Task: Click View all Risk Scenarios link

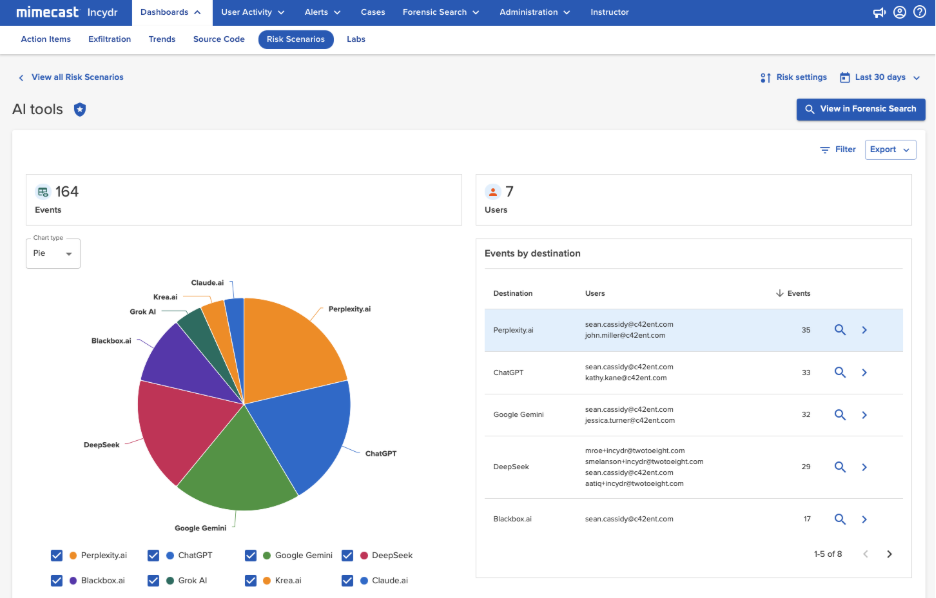Action: 77,77
